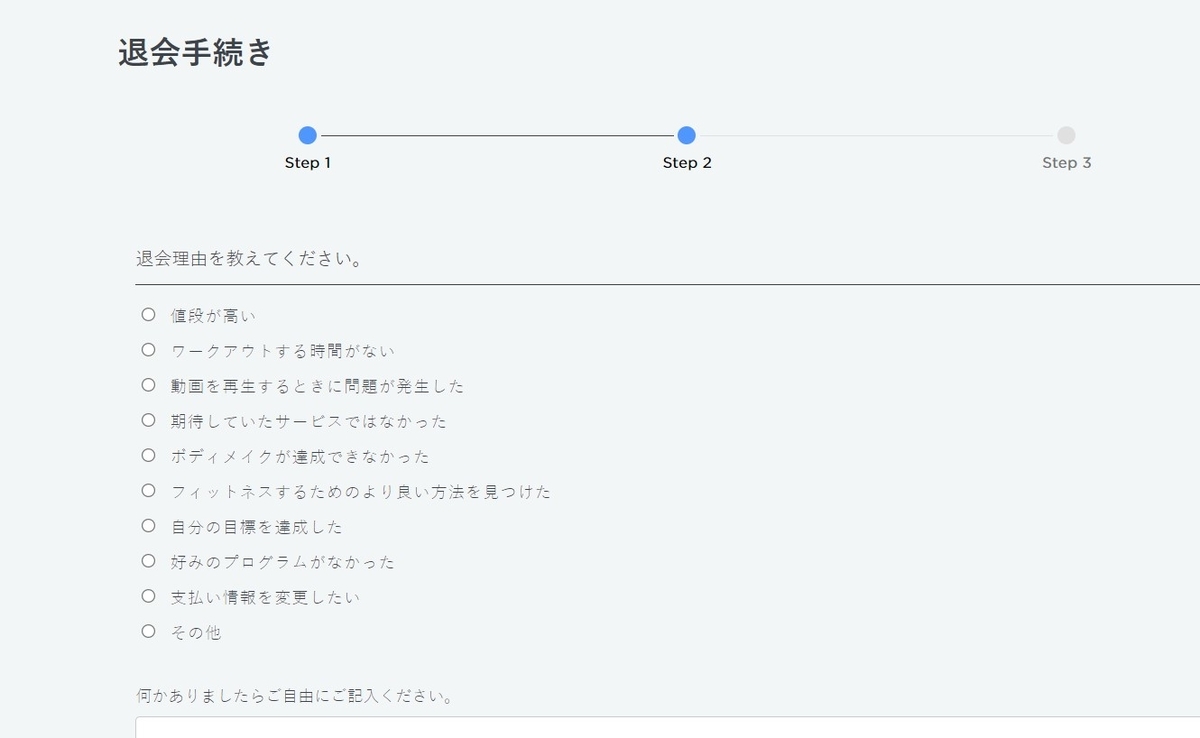Click the Step 2 label text
Image resolution: width=1200 pixels, height=738 pixels.
click(687, 163)
